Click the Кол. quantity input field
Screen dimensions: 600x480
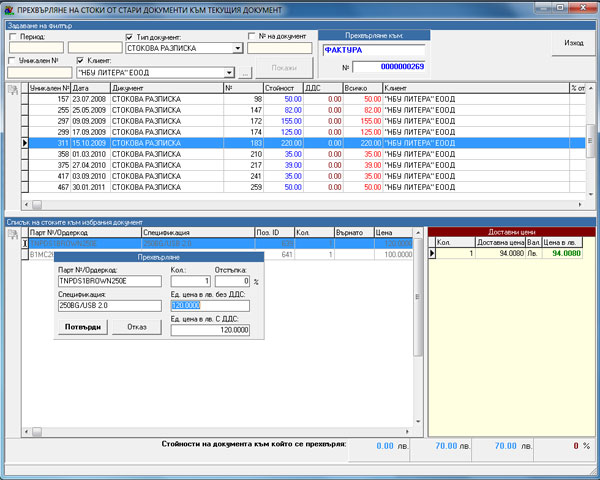[192, 281]
